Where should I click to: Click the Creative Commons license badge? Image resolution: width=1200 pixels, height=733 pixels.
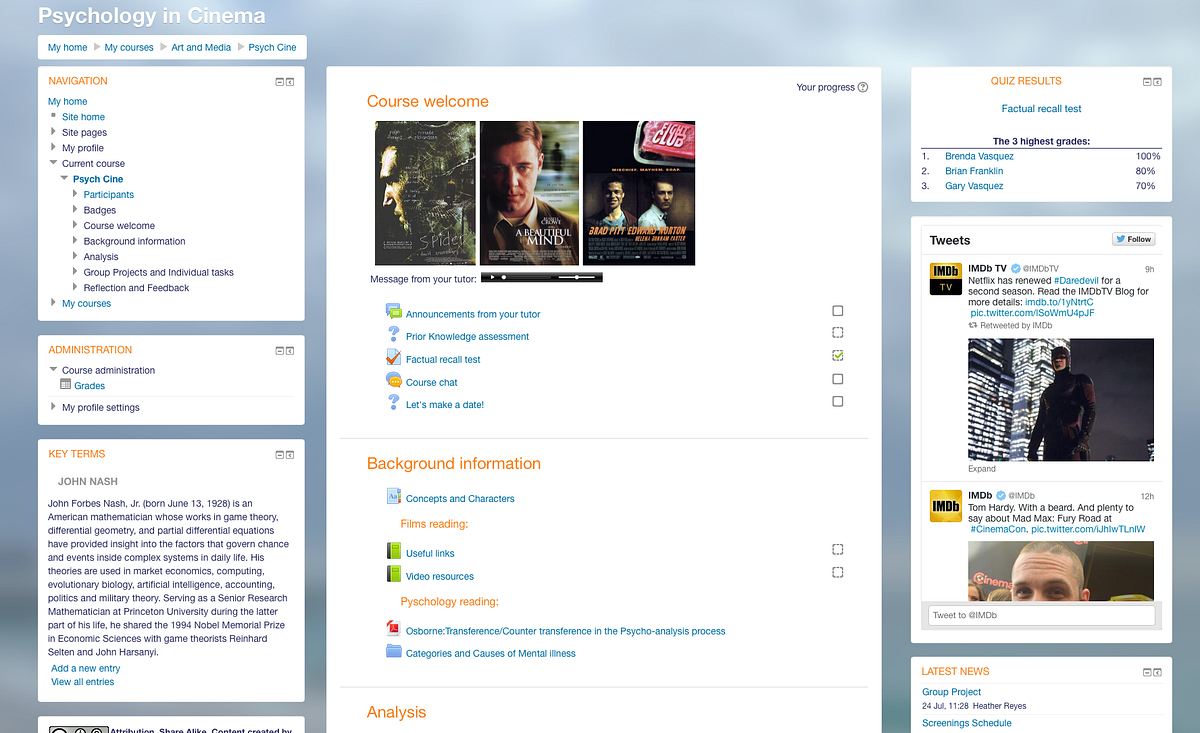78,728
